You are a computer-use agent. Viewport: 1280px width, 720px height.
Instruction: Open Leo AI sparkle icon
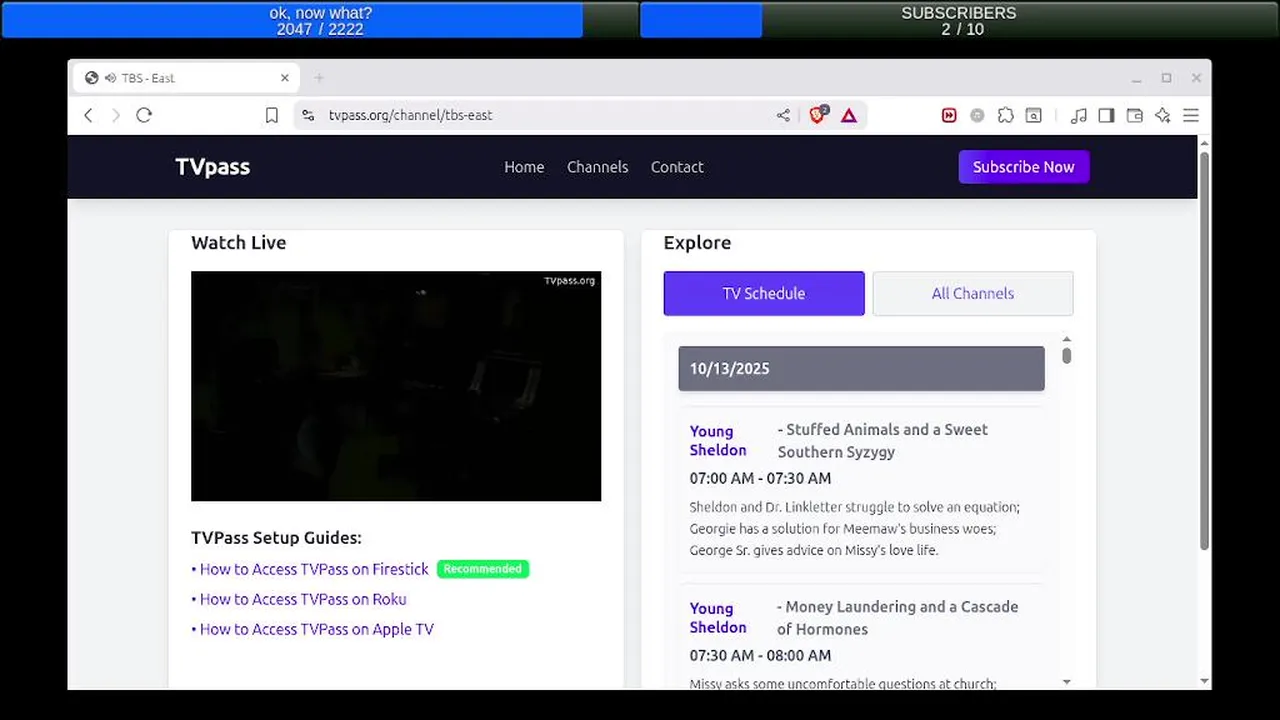click(x=1162, y=115)
